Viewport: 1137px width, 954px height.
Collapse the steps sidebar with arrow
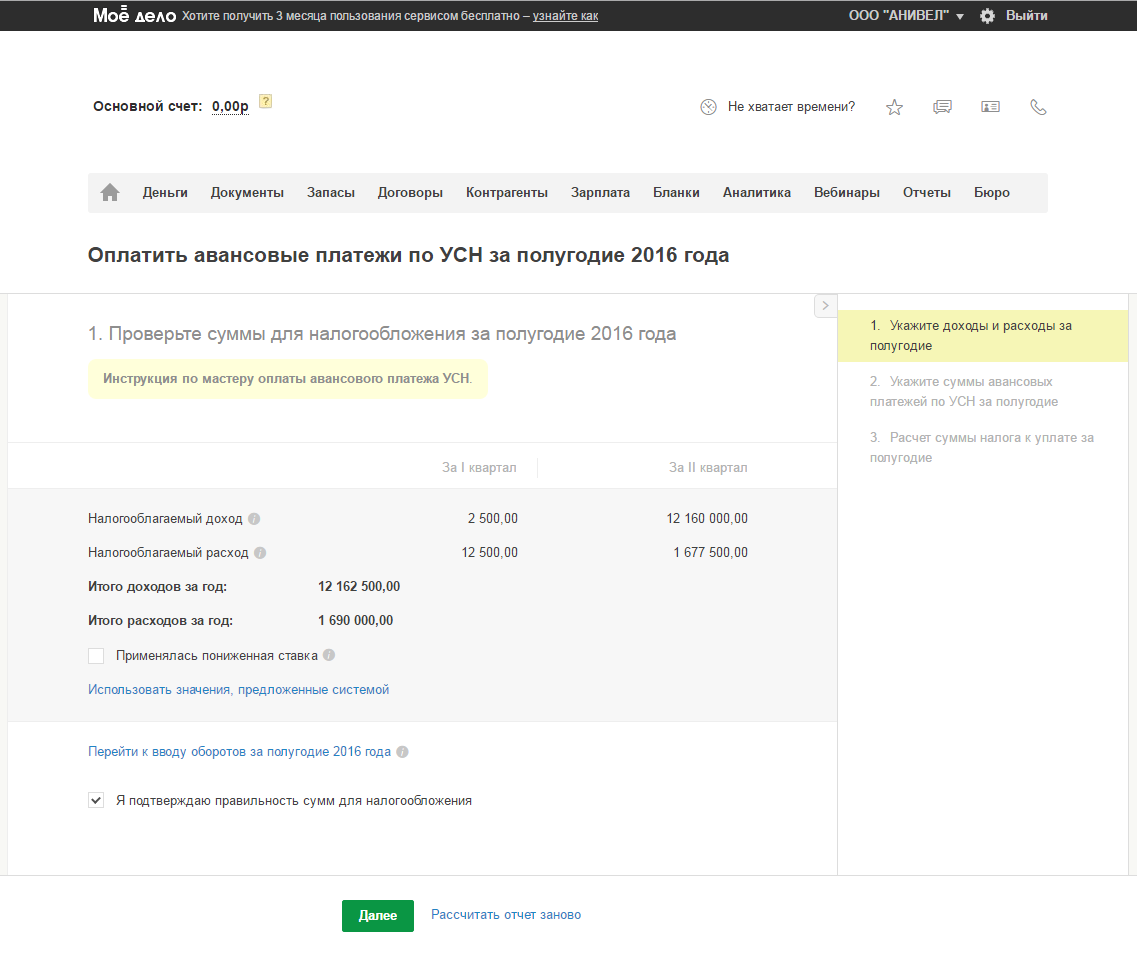click(x=825, y=306)
